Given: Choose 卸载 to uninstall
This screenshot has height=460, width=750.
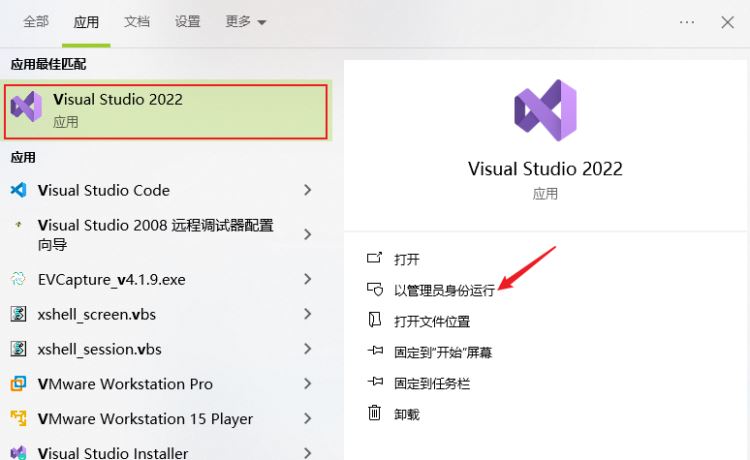Looking at the screenshot, I should click(x=407, y=414).
